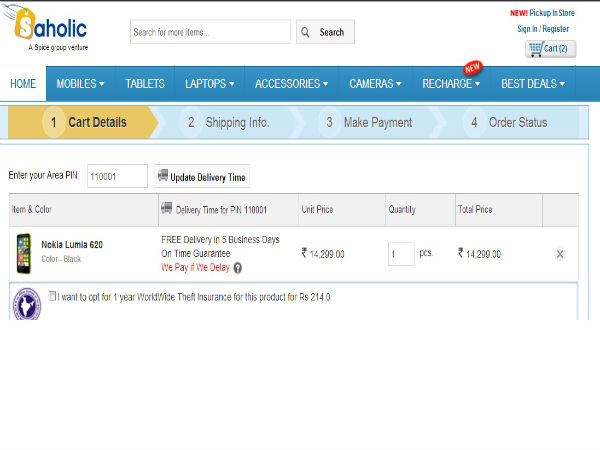Open the shopping cart icon
600x450 pixels.
point(535,48)
